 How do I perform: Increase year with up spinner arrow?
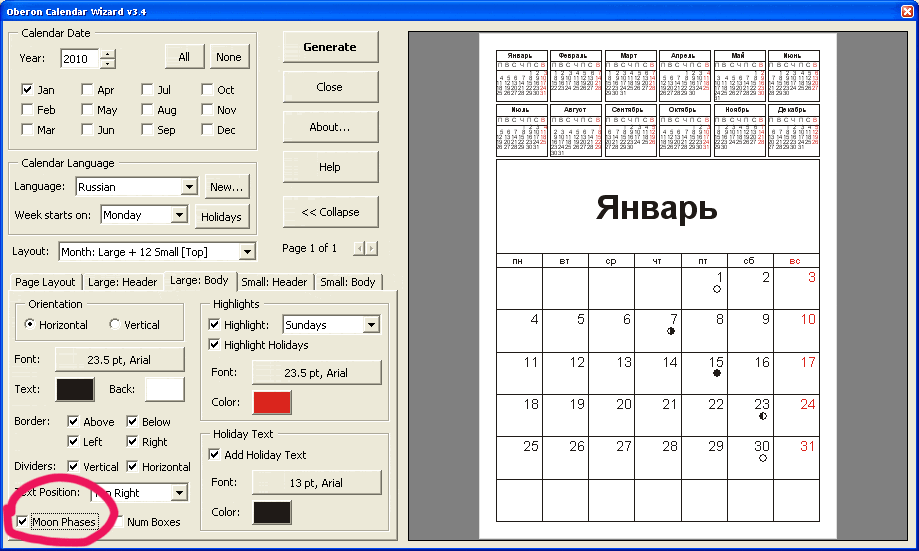point(107,54)
